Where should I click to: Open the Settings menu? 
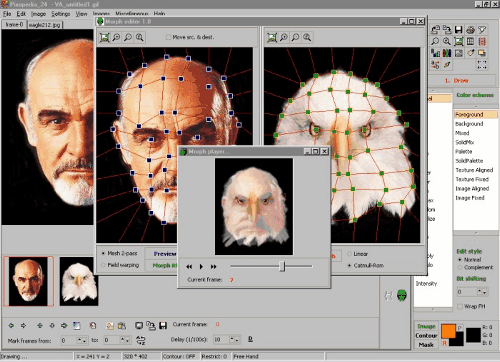click(x=60, y=14)
